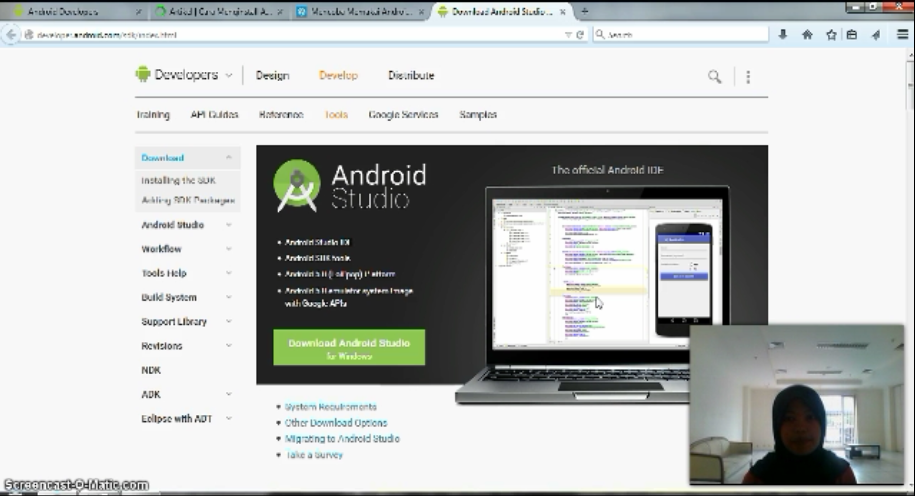This screenshot has width=915, height=496.
Task: Focus the browser address bar
Action: [x=298, y=35]
